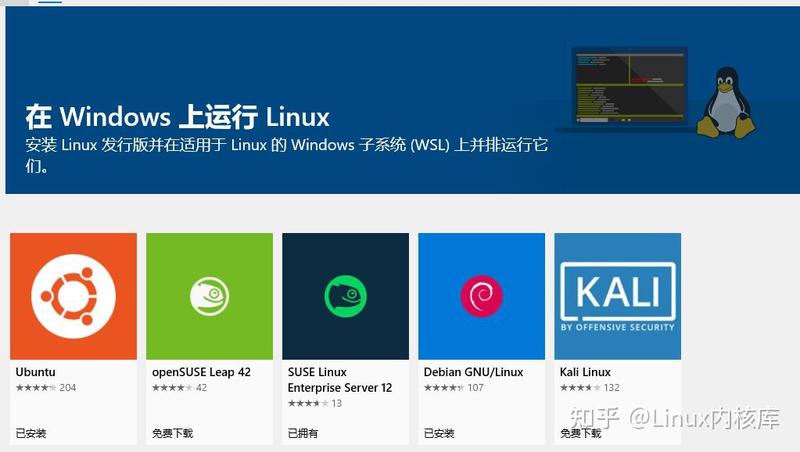Click the Debian star rating 107
This screenshot has width=800, height=452.
tap(454, 388)
